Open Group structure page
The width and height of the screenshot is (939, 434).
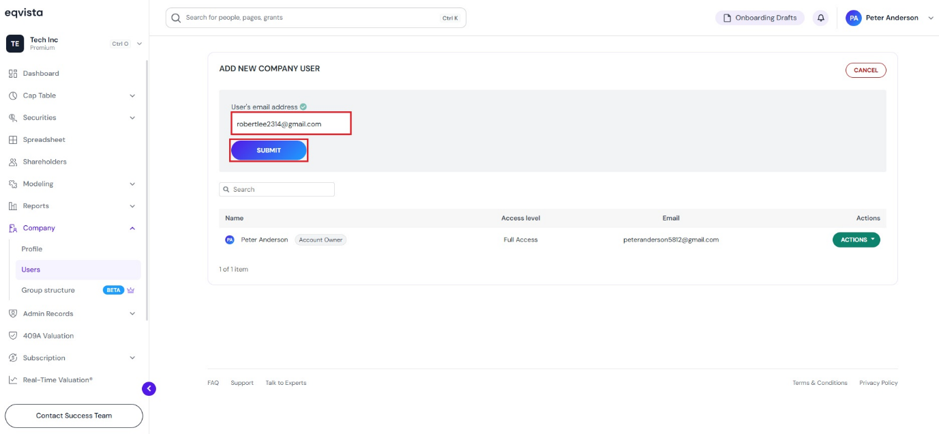point(48,290)
